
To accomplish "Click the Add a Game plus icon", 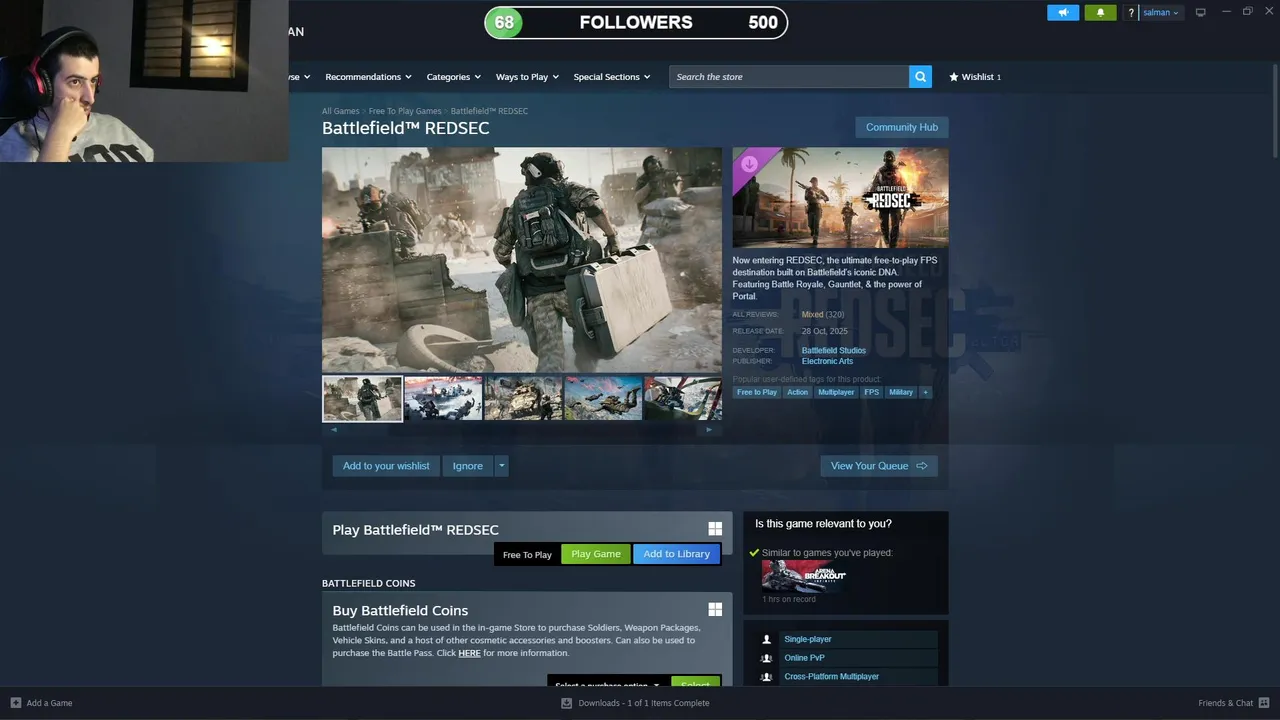I will click(15, 703).
